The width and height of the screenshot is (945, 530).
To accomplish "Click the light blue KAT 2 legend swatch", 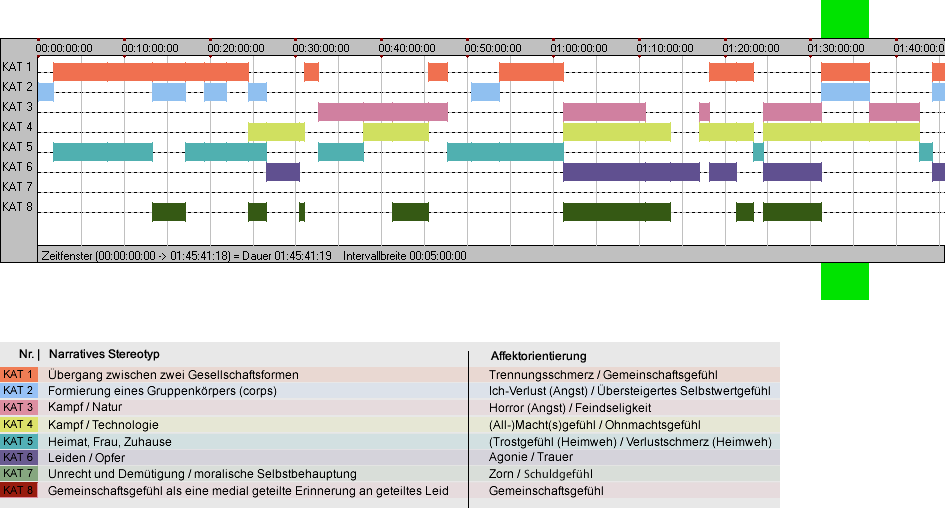I will click(x=19, y=391).
